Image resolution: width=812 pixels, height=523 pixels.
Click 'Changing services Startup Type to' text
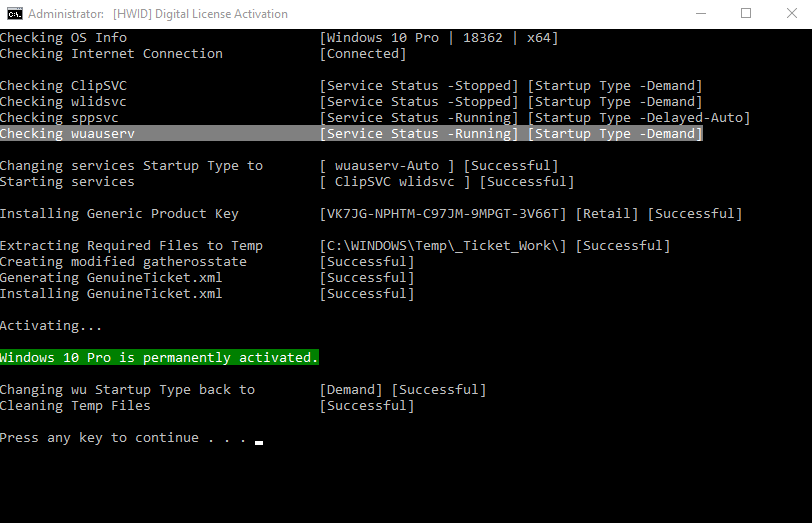[132, 166]
